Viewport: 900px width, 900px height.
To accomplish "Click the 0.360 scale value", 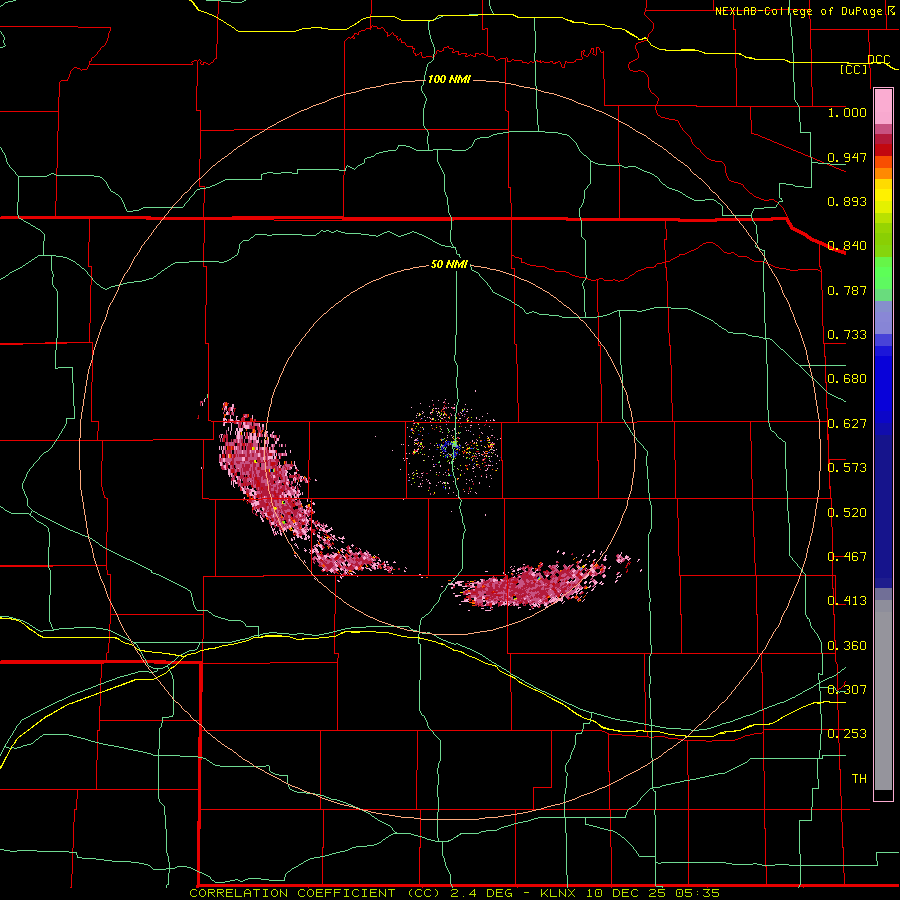I will point(847,646).
